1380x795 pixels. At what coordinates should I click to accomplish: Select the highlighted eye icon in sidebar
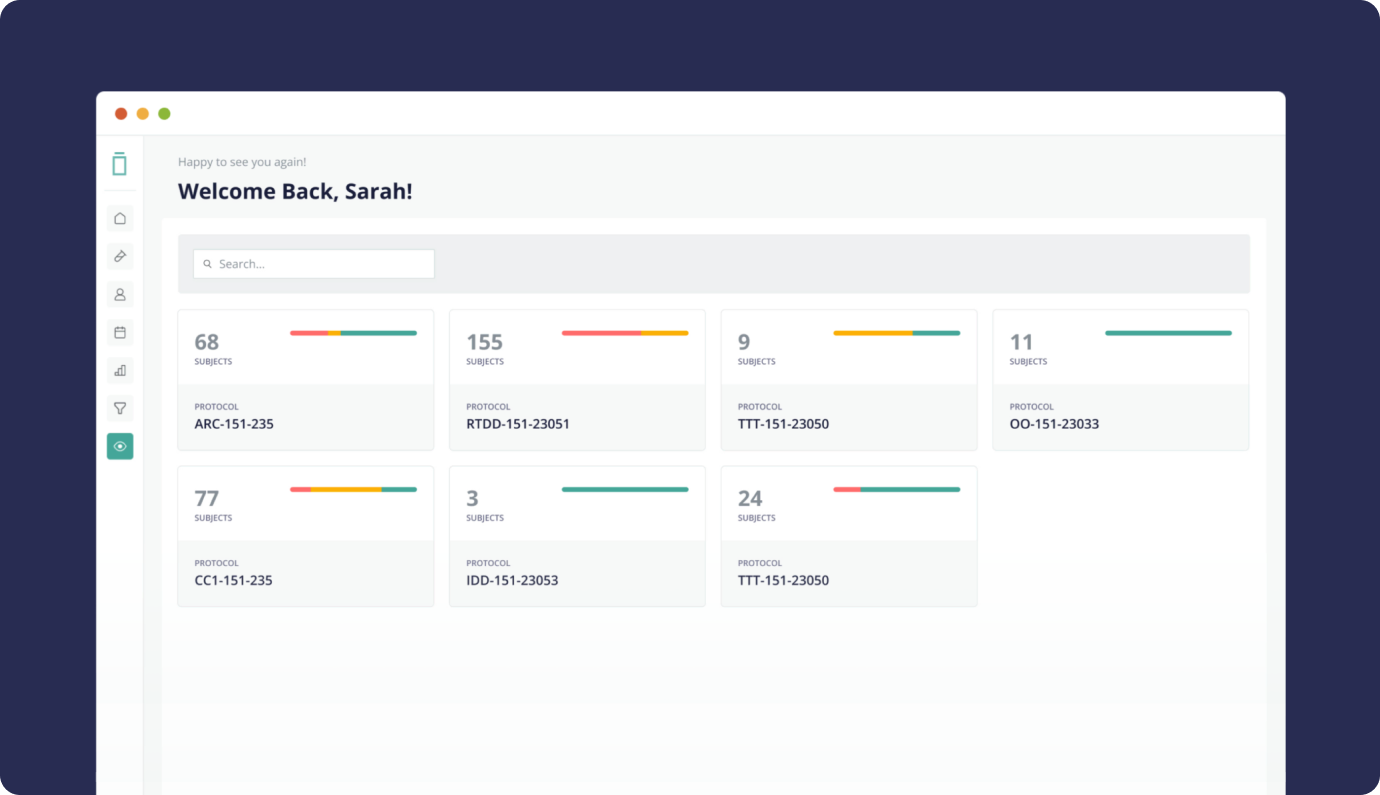[x=120, y=446]
